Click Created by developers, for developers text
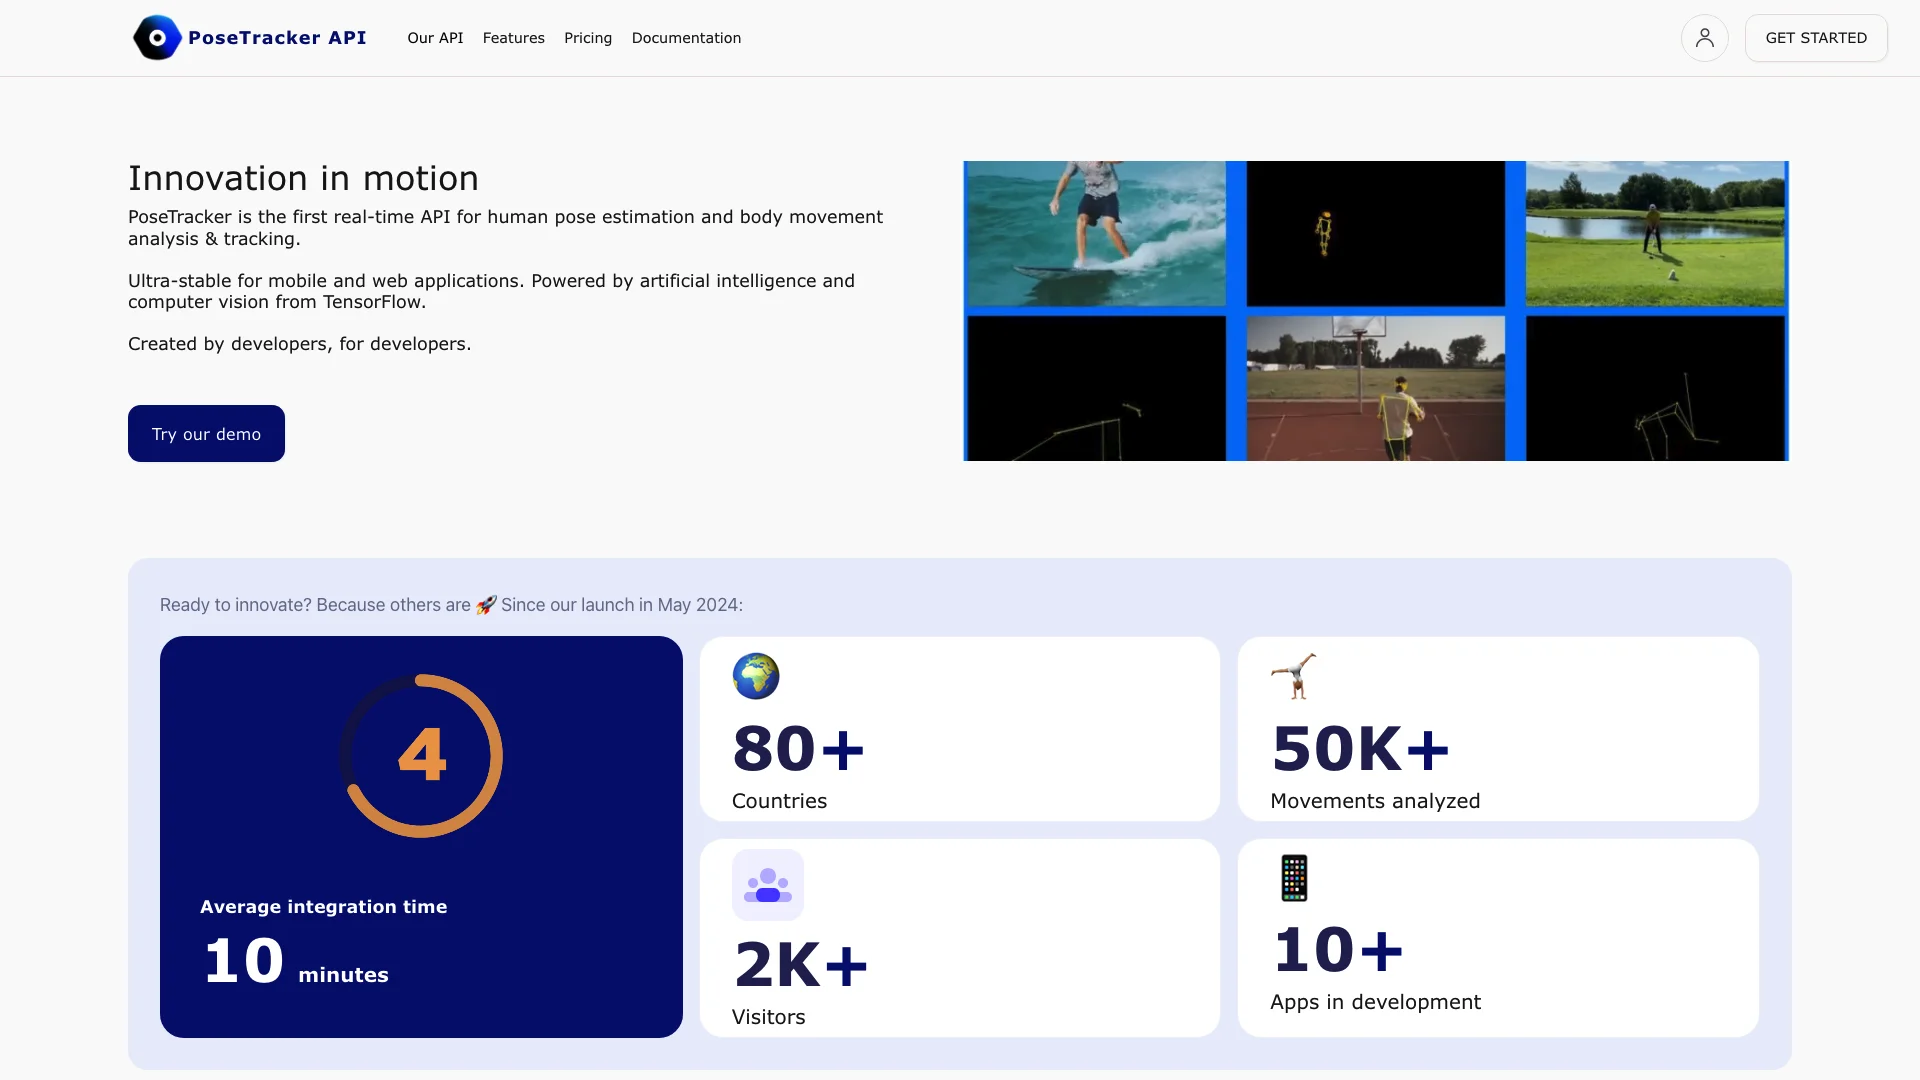Image resolution: width=1920 pixels, height=1080 pixels. 299,344
